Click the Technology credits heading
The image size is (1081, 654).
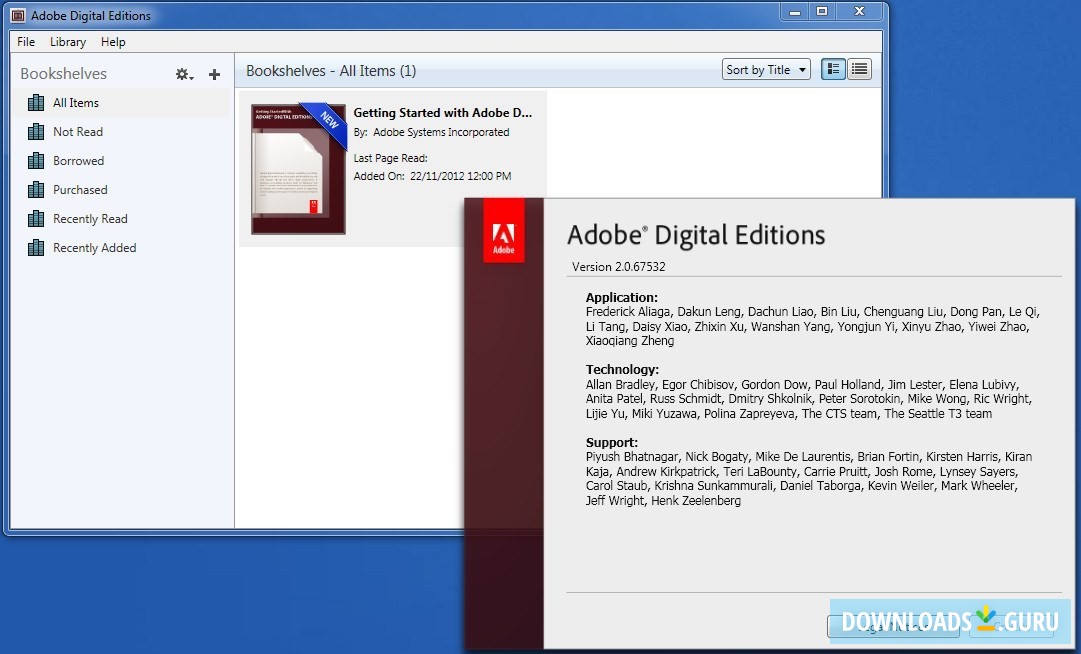(623, 369)
